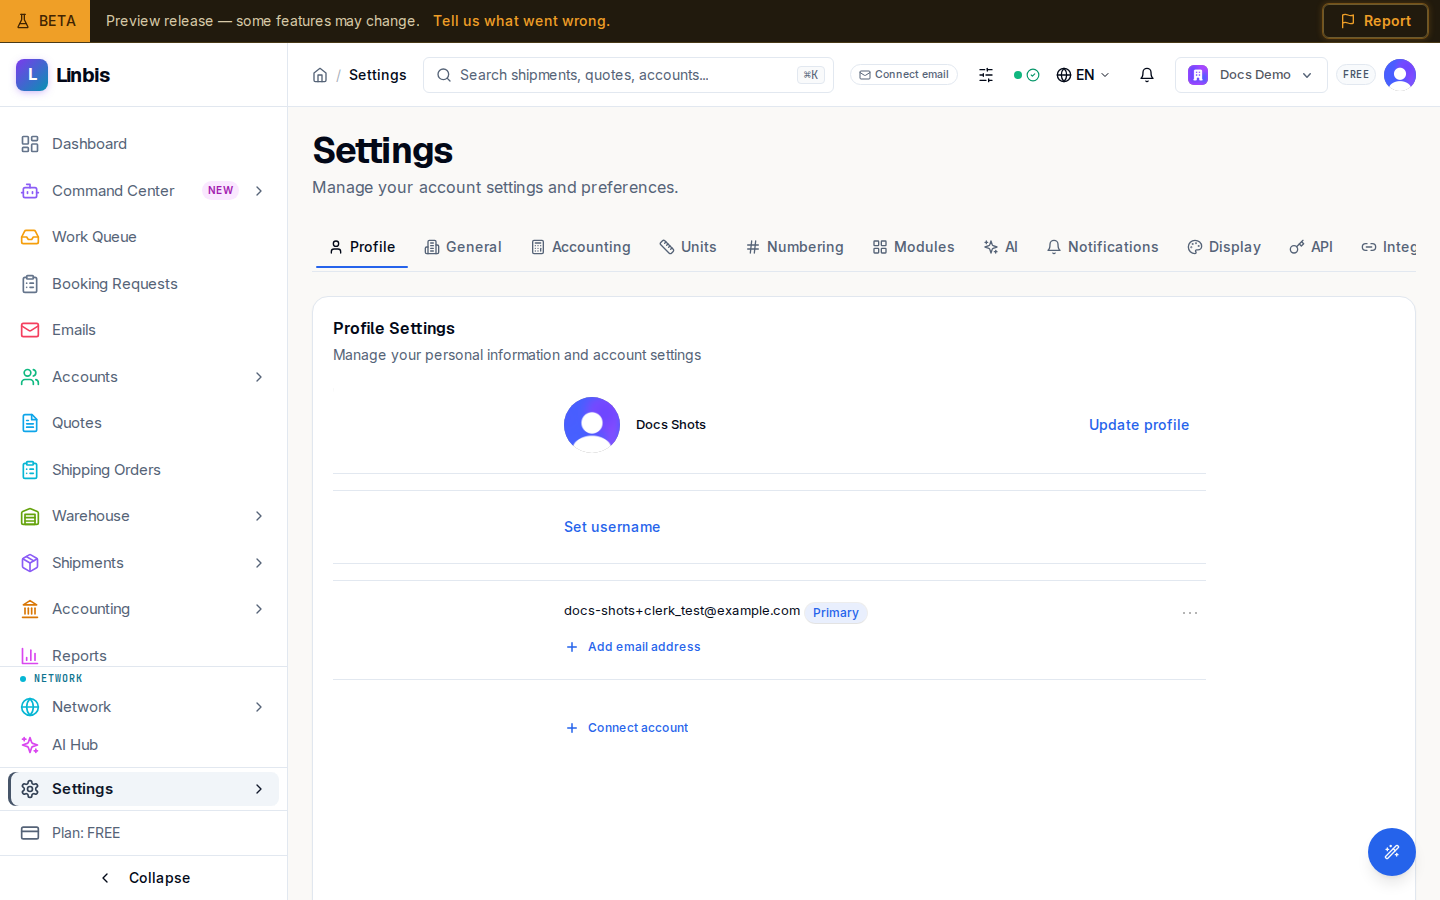
Task: Open the Display settings tab
Action: click(1224, 247)
